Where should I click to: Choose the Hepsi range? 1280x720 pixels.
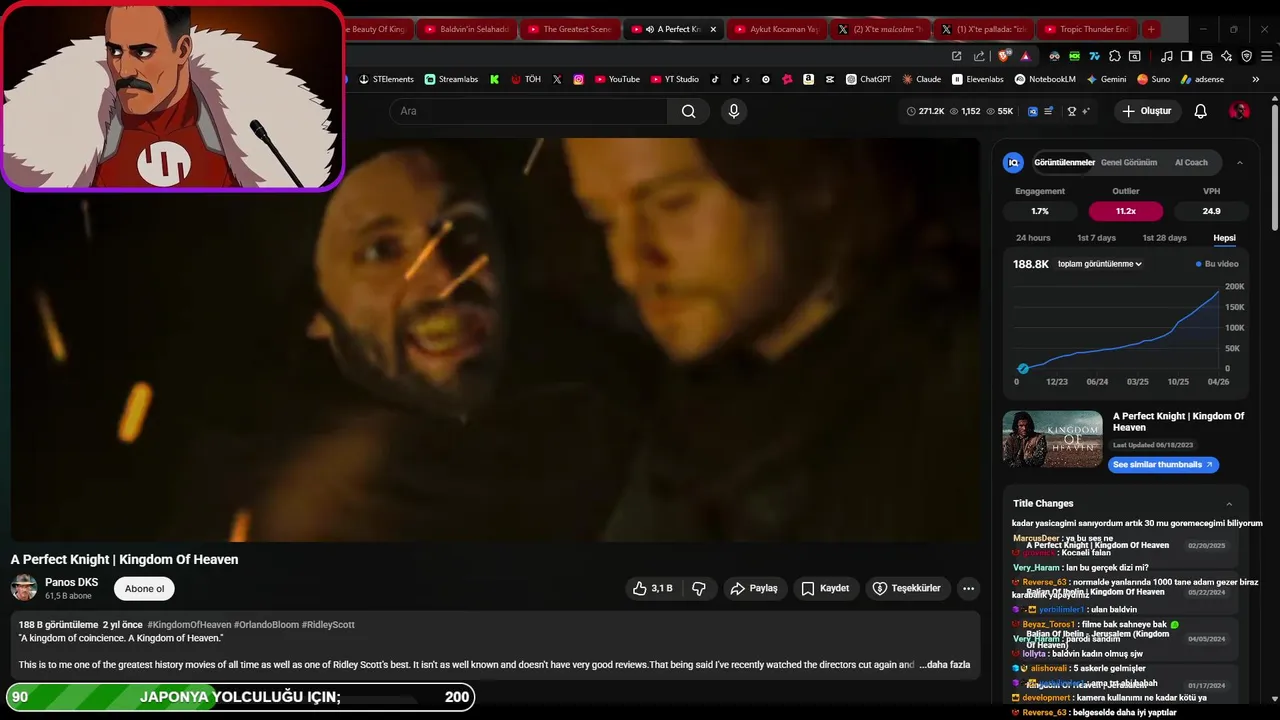point(1224,238)
